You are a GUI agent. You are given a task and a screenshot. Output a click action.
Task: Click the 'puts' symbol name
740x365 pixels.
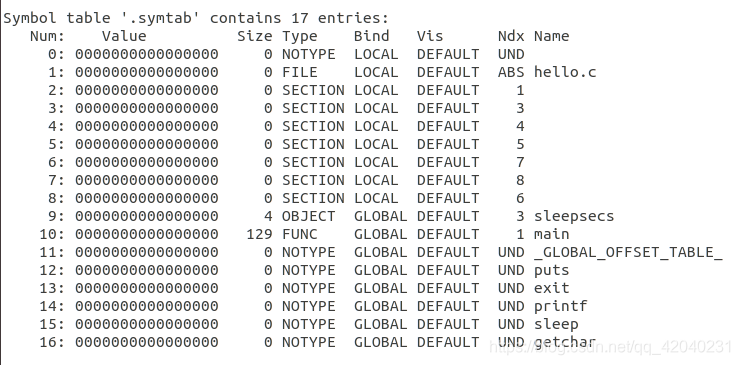tap(551, 271)
